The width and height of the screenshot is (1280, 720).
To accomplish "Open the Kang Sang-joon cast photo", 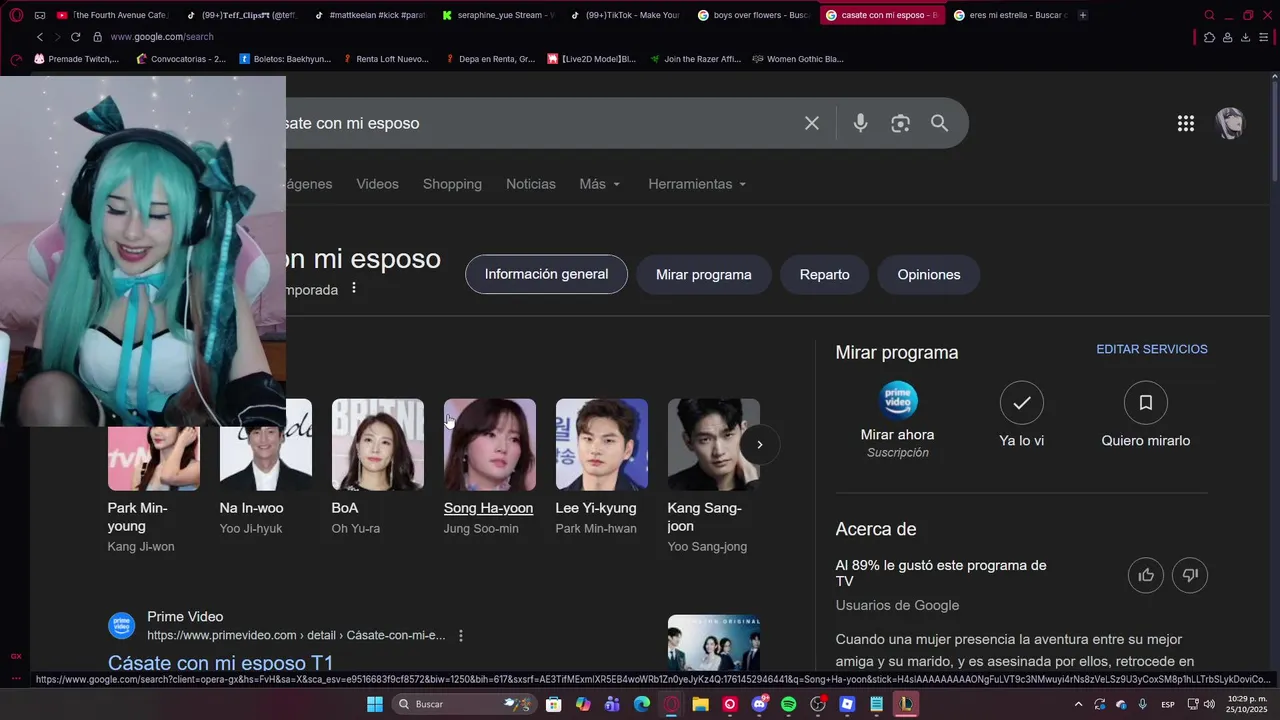I will coord(713,444).
